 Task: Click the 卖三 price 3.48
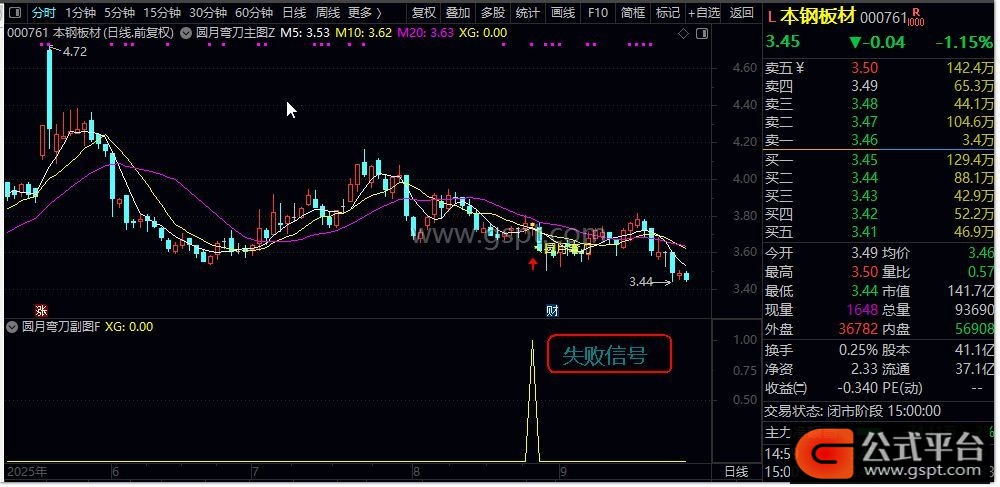[864, 104]
